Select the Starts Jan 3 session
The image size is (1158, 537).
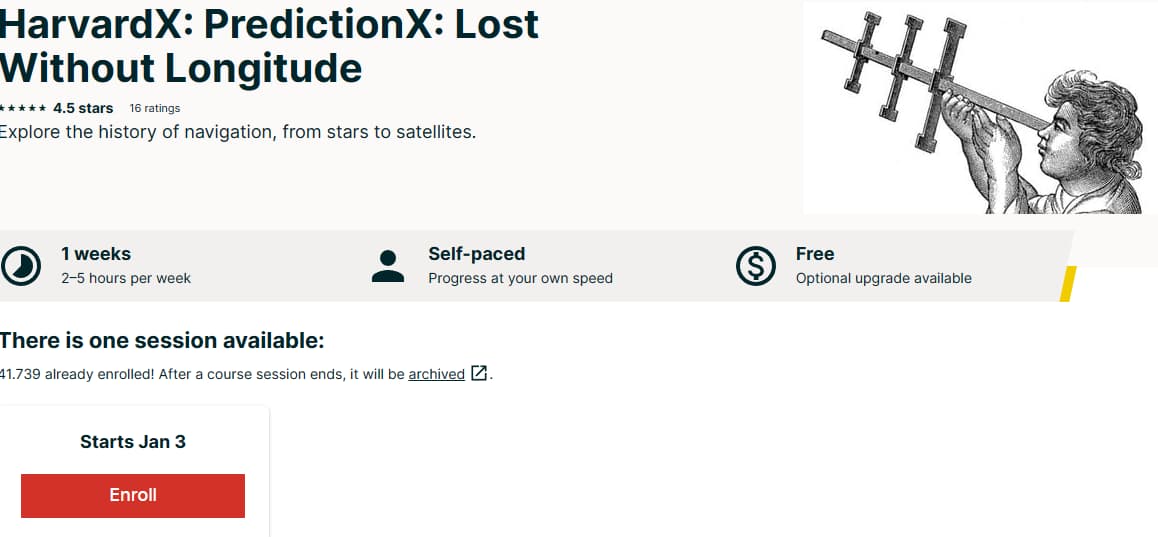click(133, 441)
